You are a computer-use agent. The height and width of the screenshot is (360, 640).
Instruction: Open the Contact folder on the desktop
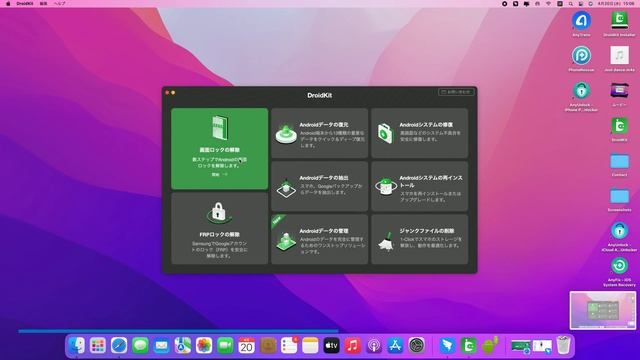[x=619, y=164]
